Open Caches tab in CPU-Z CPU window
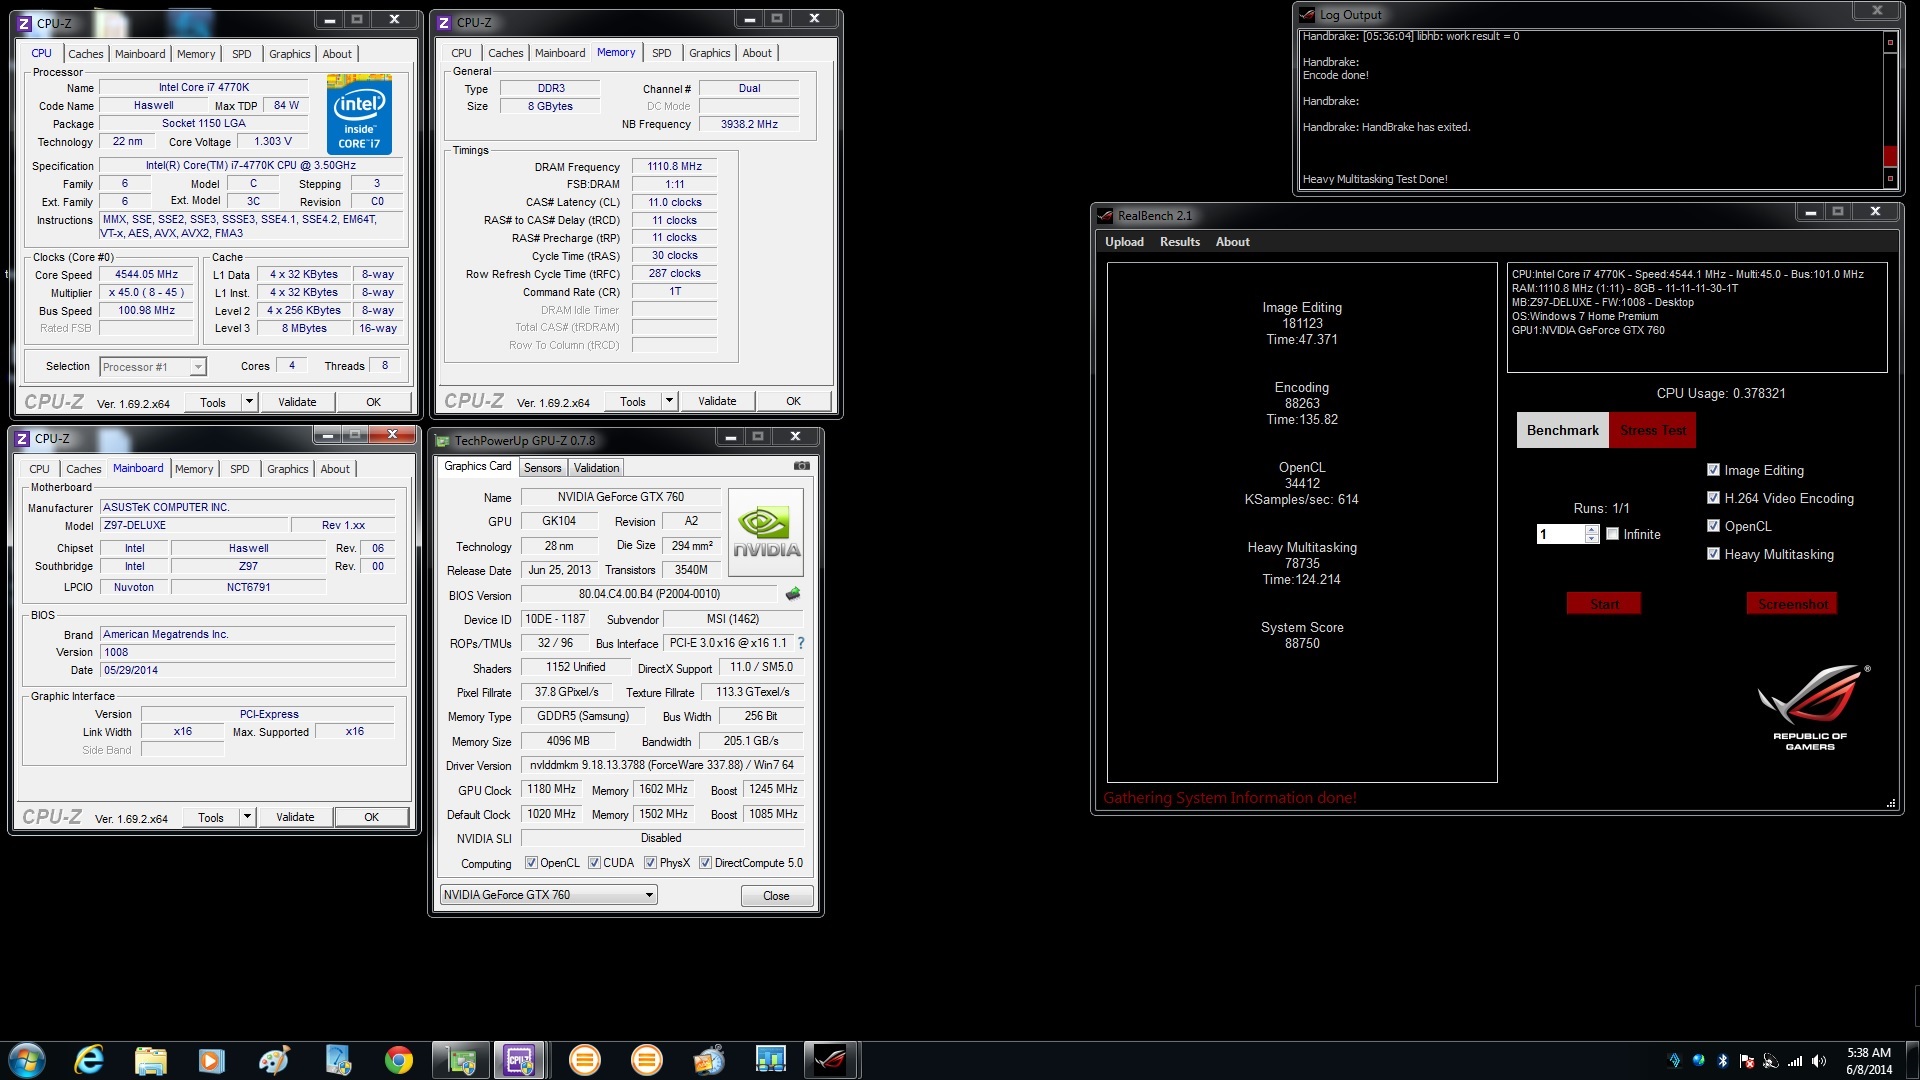Screen dimensions: 1920x1080 click(x=85, y=54)
